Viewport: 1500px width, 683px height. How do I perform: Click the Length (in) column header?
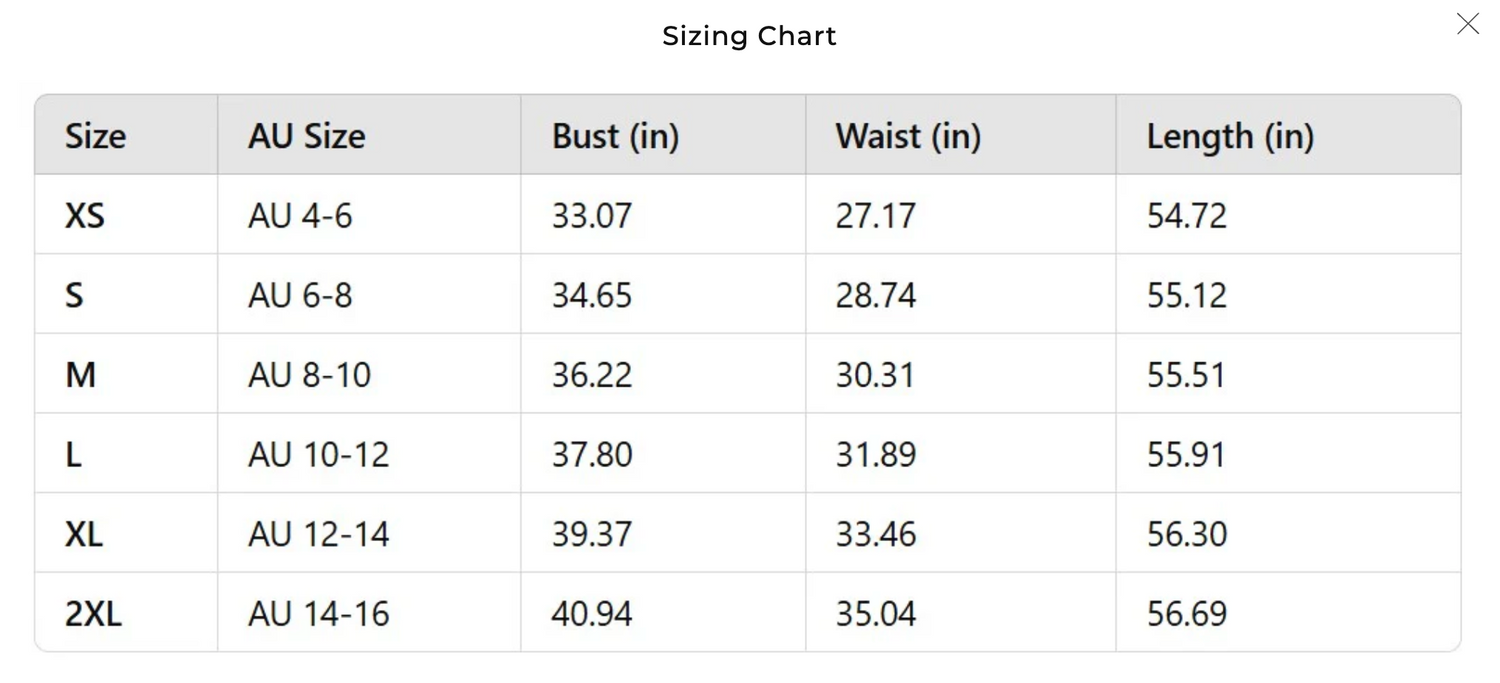(1230, 136)
